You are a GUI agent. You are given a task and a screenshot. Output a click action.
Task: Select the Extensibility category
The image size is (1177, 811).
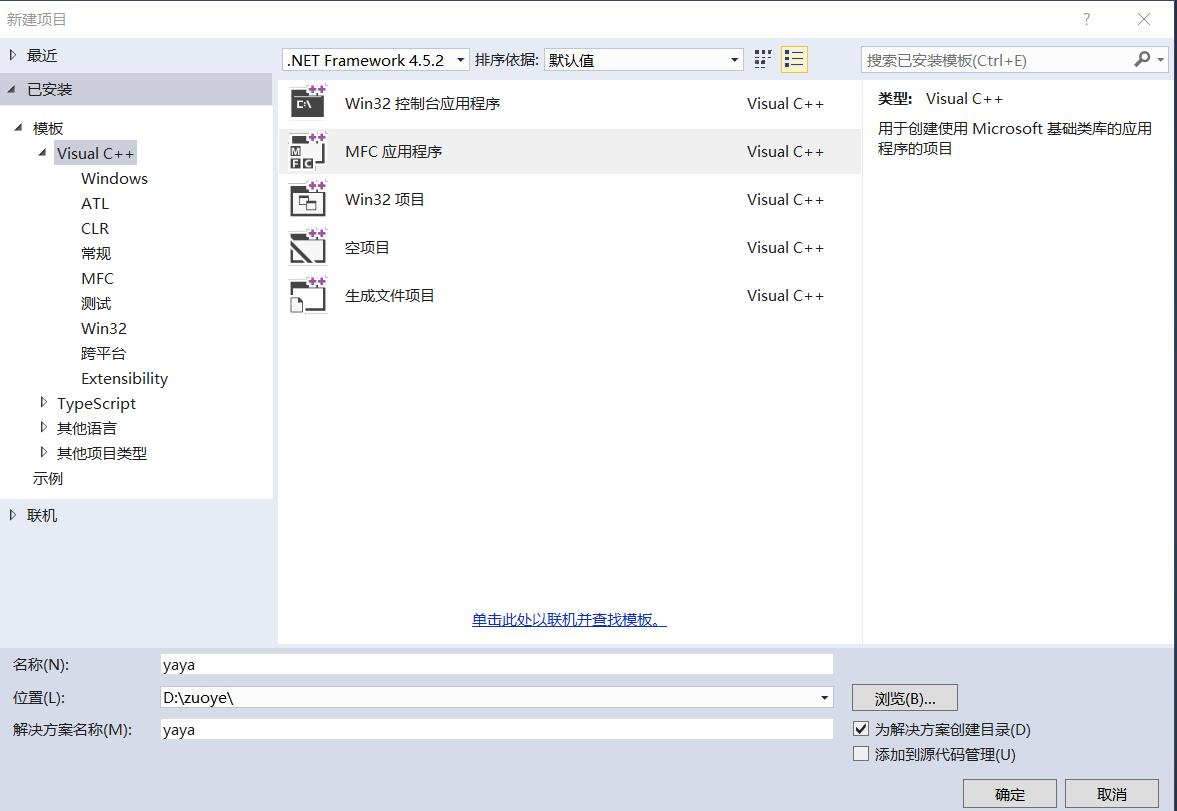click(x=124, y=378)
